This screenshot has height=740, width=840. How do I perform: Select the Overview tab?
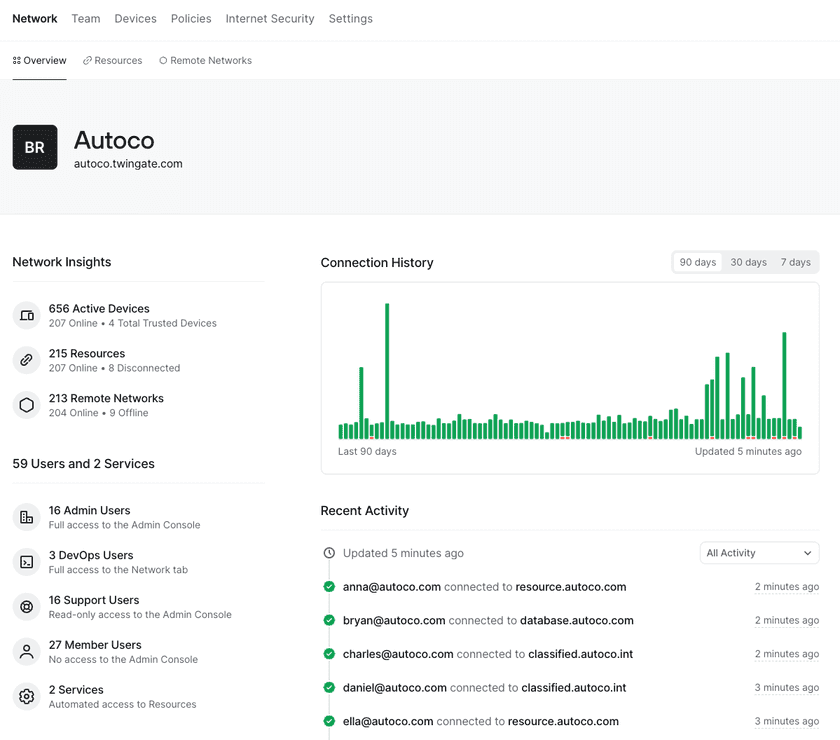[x=40, y=61]
